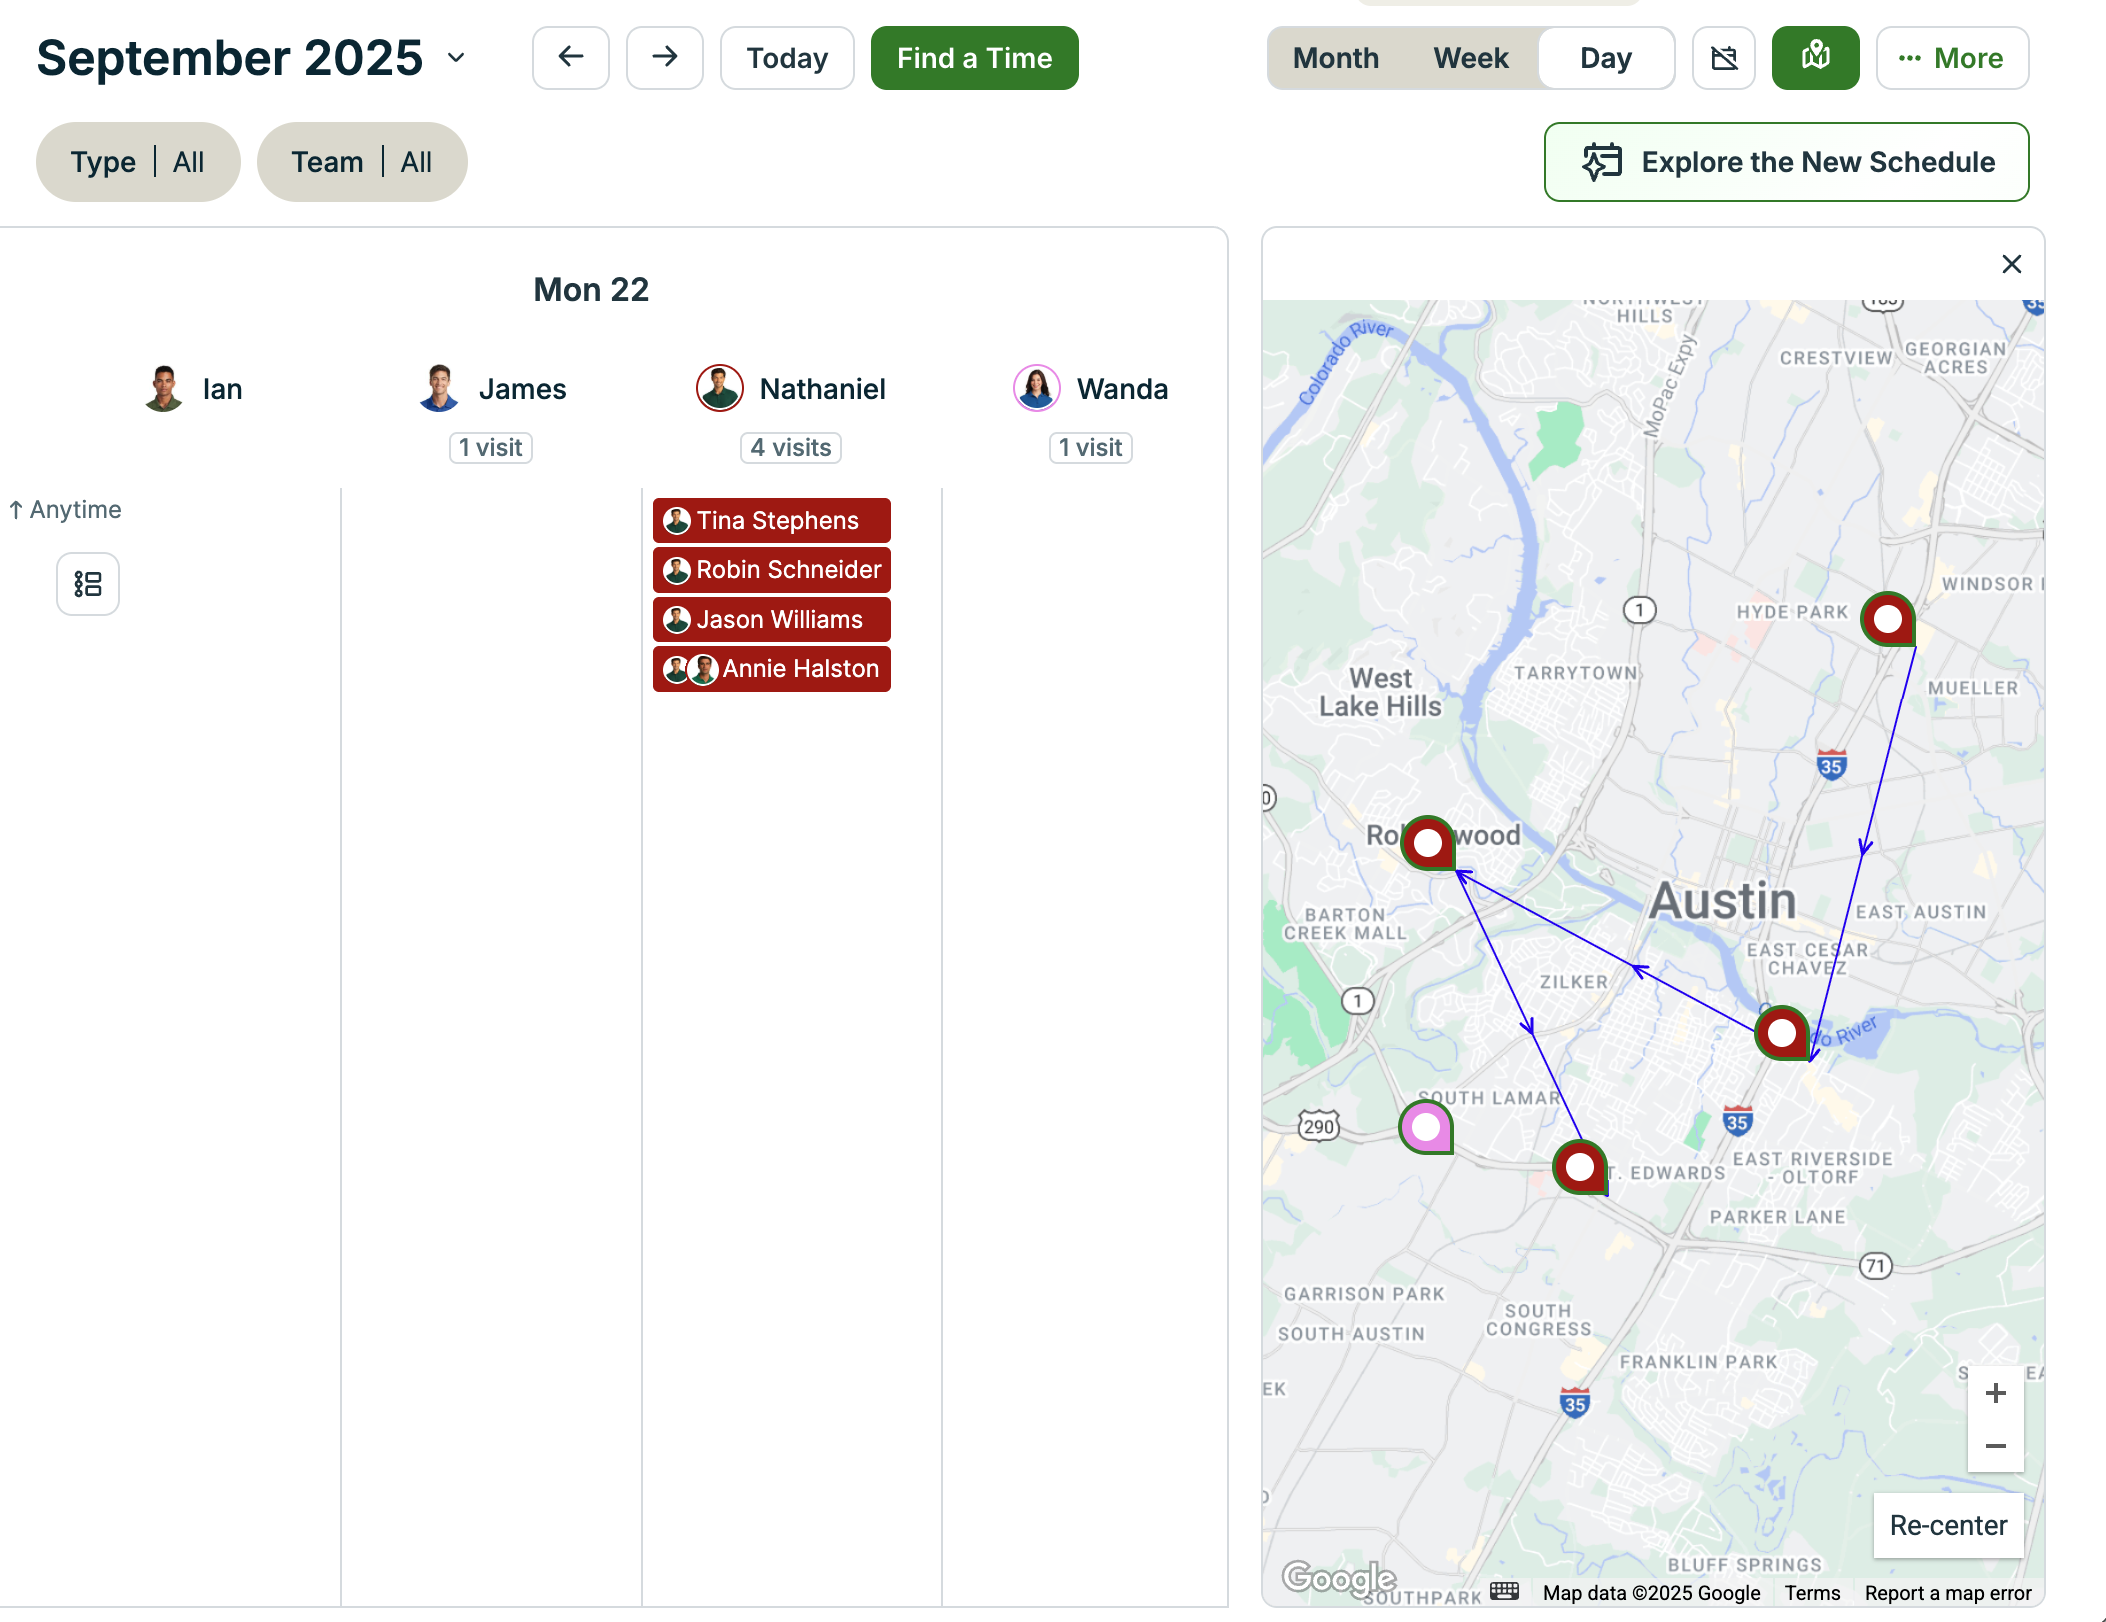
Task: Open the Robin Schneider visit
Action: coord(772,570)
